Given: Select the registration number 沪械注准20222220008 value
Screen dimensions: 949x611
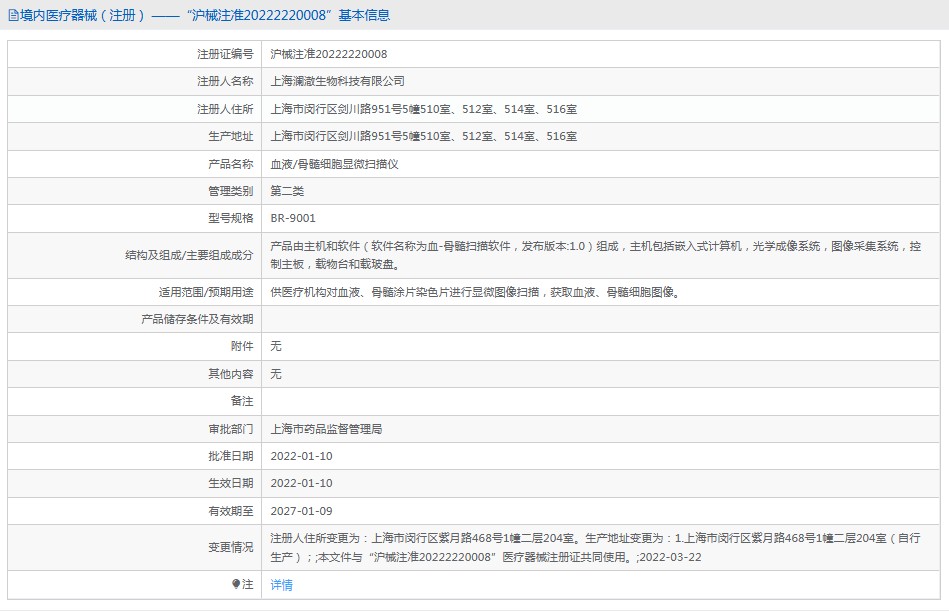Looking at the screenshot, I should pos(329,54).
